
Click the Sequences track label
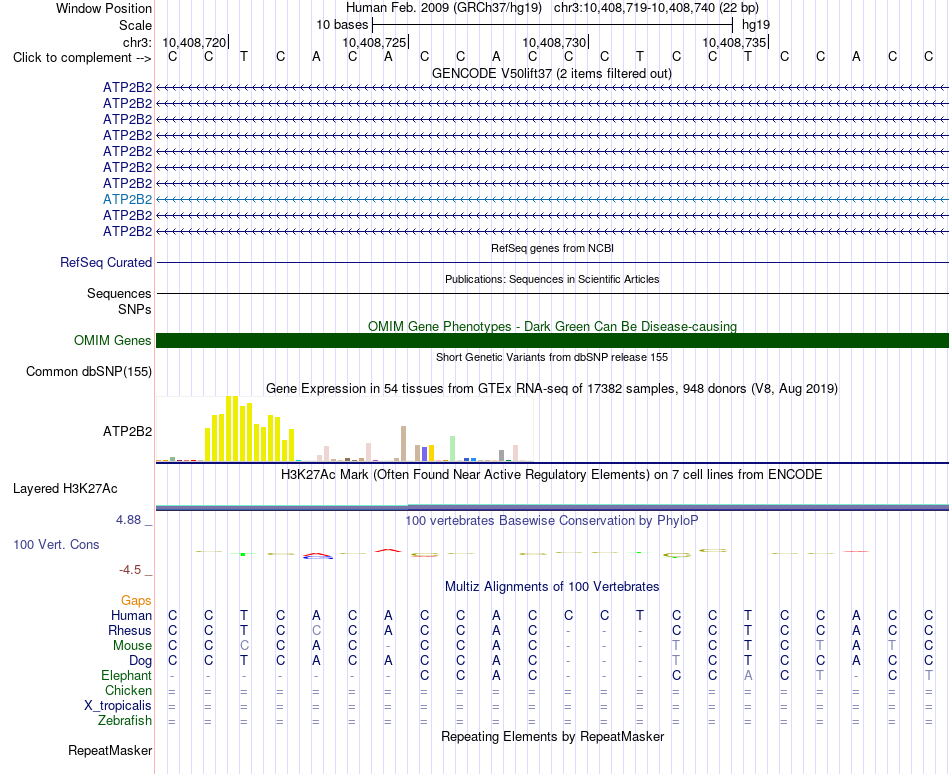[x=119, y=293]
